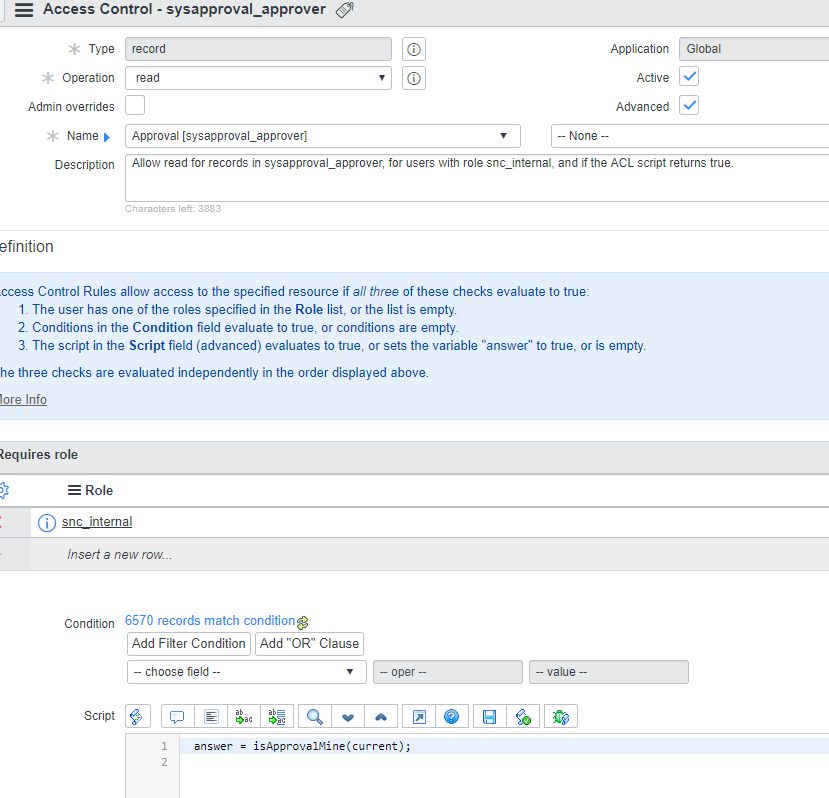Open the form context menu hamburger
Viewport: 829px width, 798px height.
(24, 10)
